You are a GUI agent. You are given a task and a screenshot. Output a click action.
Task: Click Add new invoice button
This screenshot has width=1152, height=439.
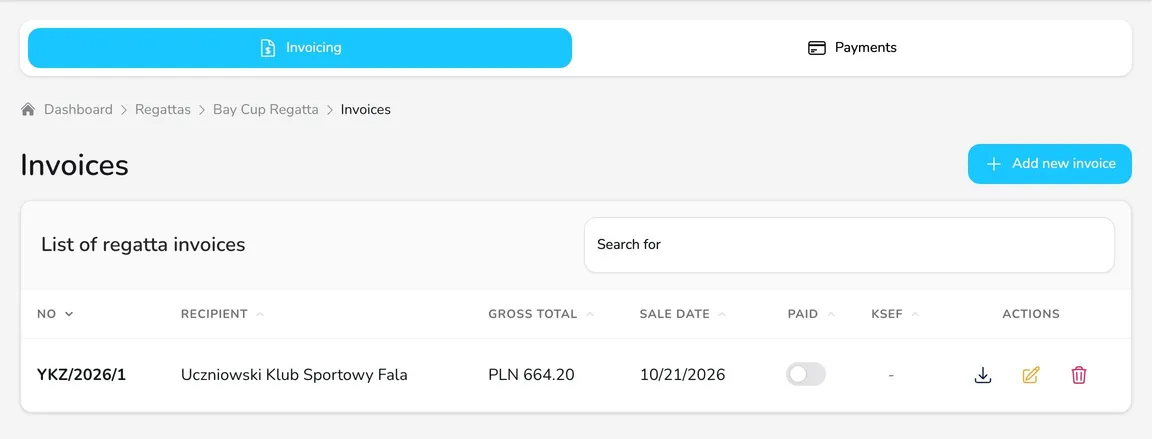coord(1049,164)
